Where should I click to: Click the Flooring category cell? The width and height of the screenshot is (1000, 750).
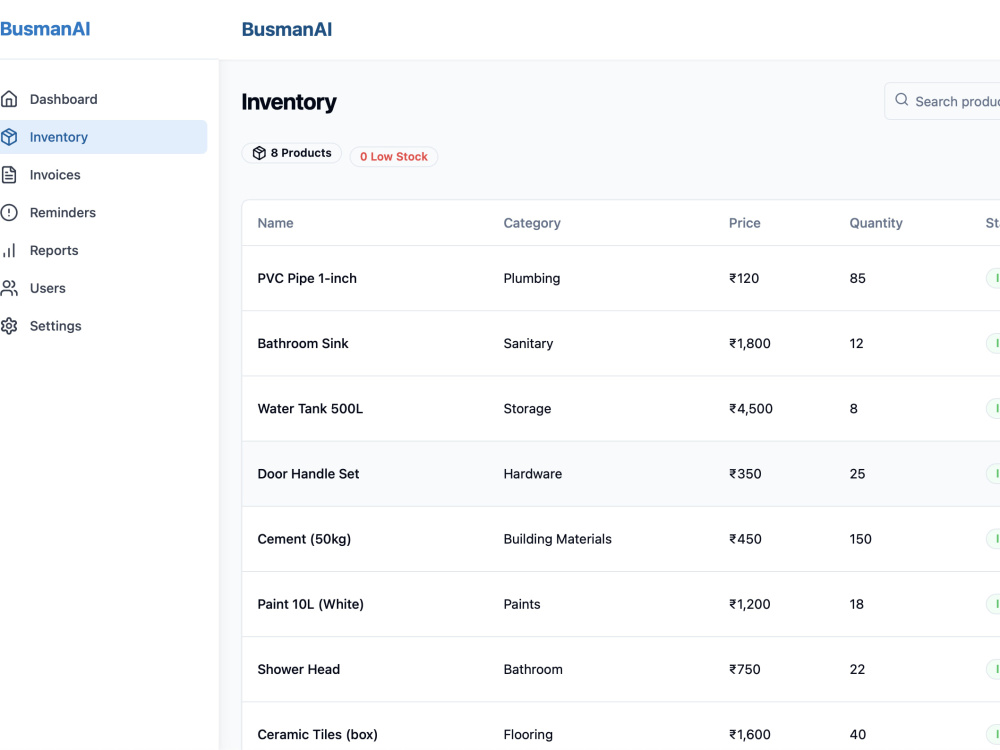(x=528, y=734)
